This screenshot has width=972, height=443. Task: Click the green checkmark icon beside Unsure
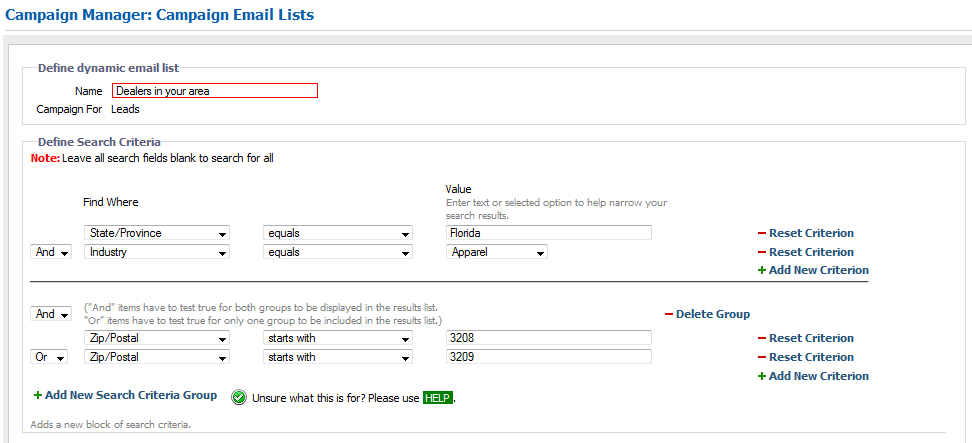[239, 398]
